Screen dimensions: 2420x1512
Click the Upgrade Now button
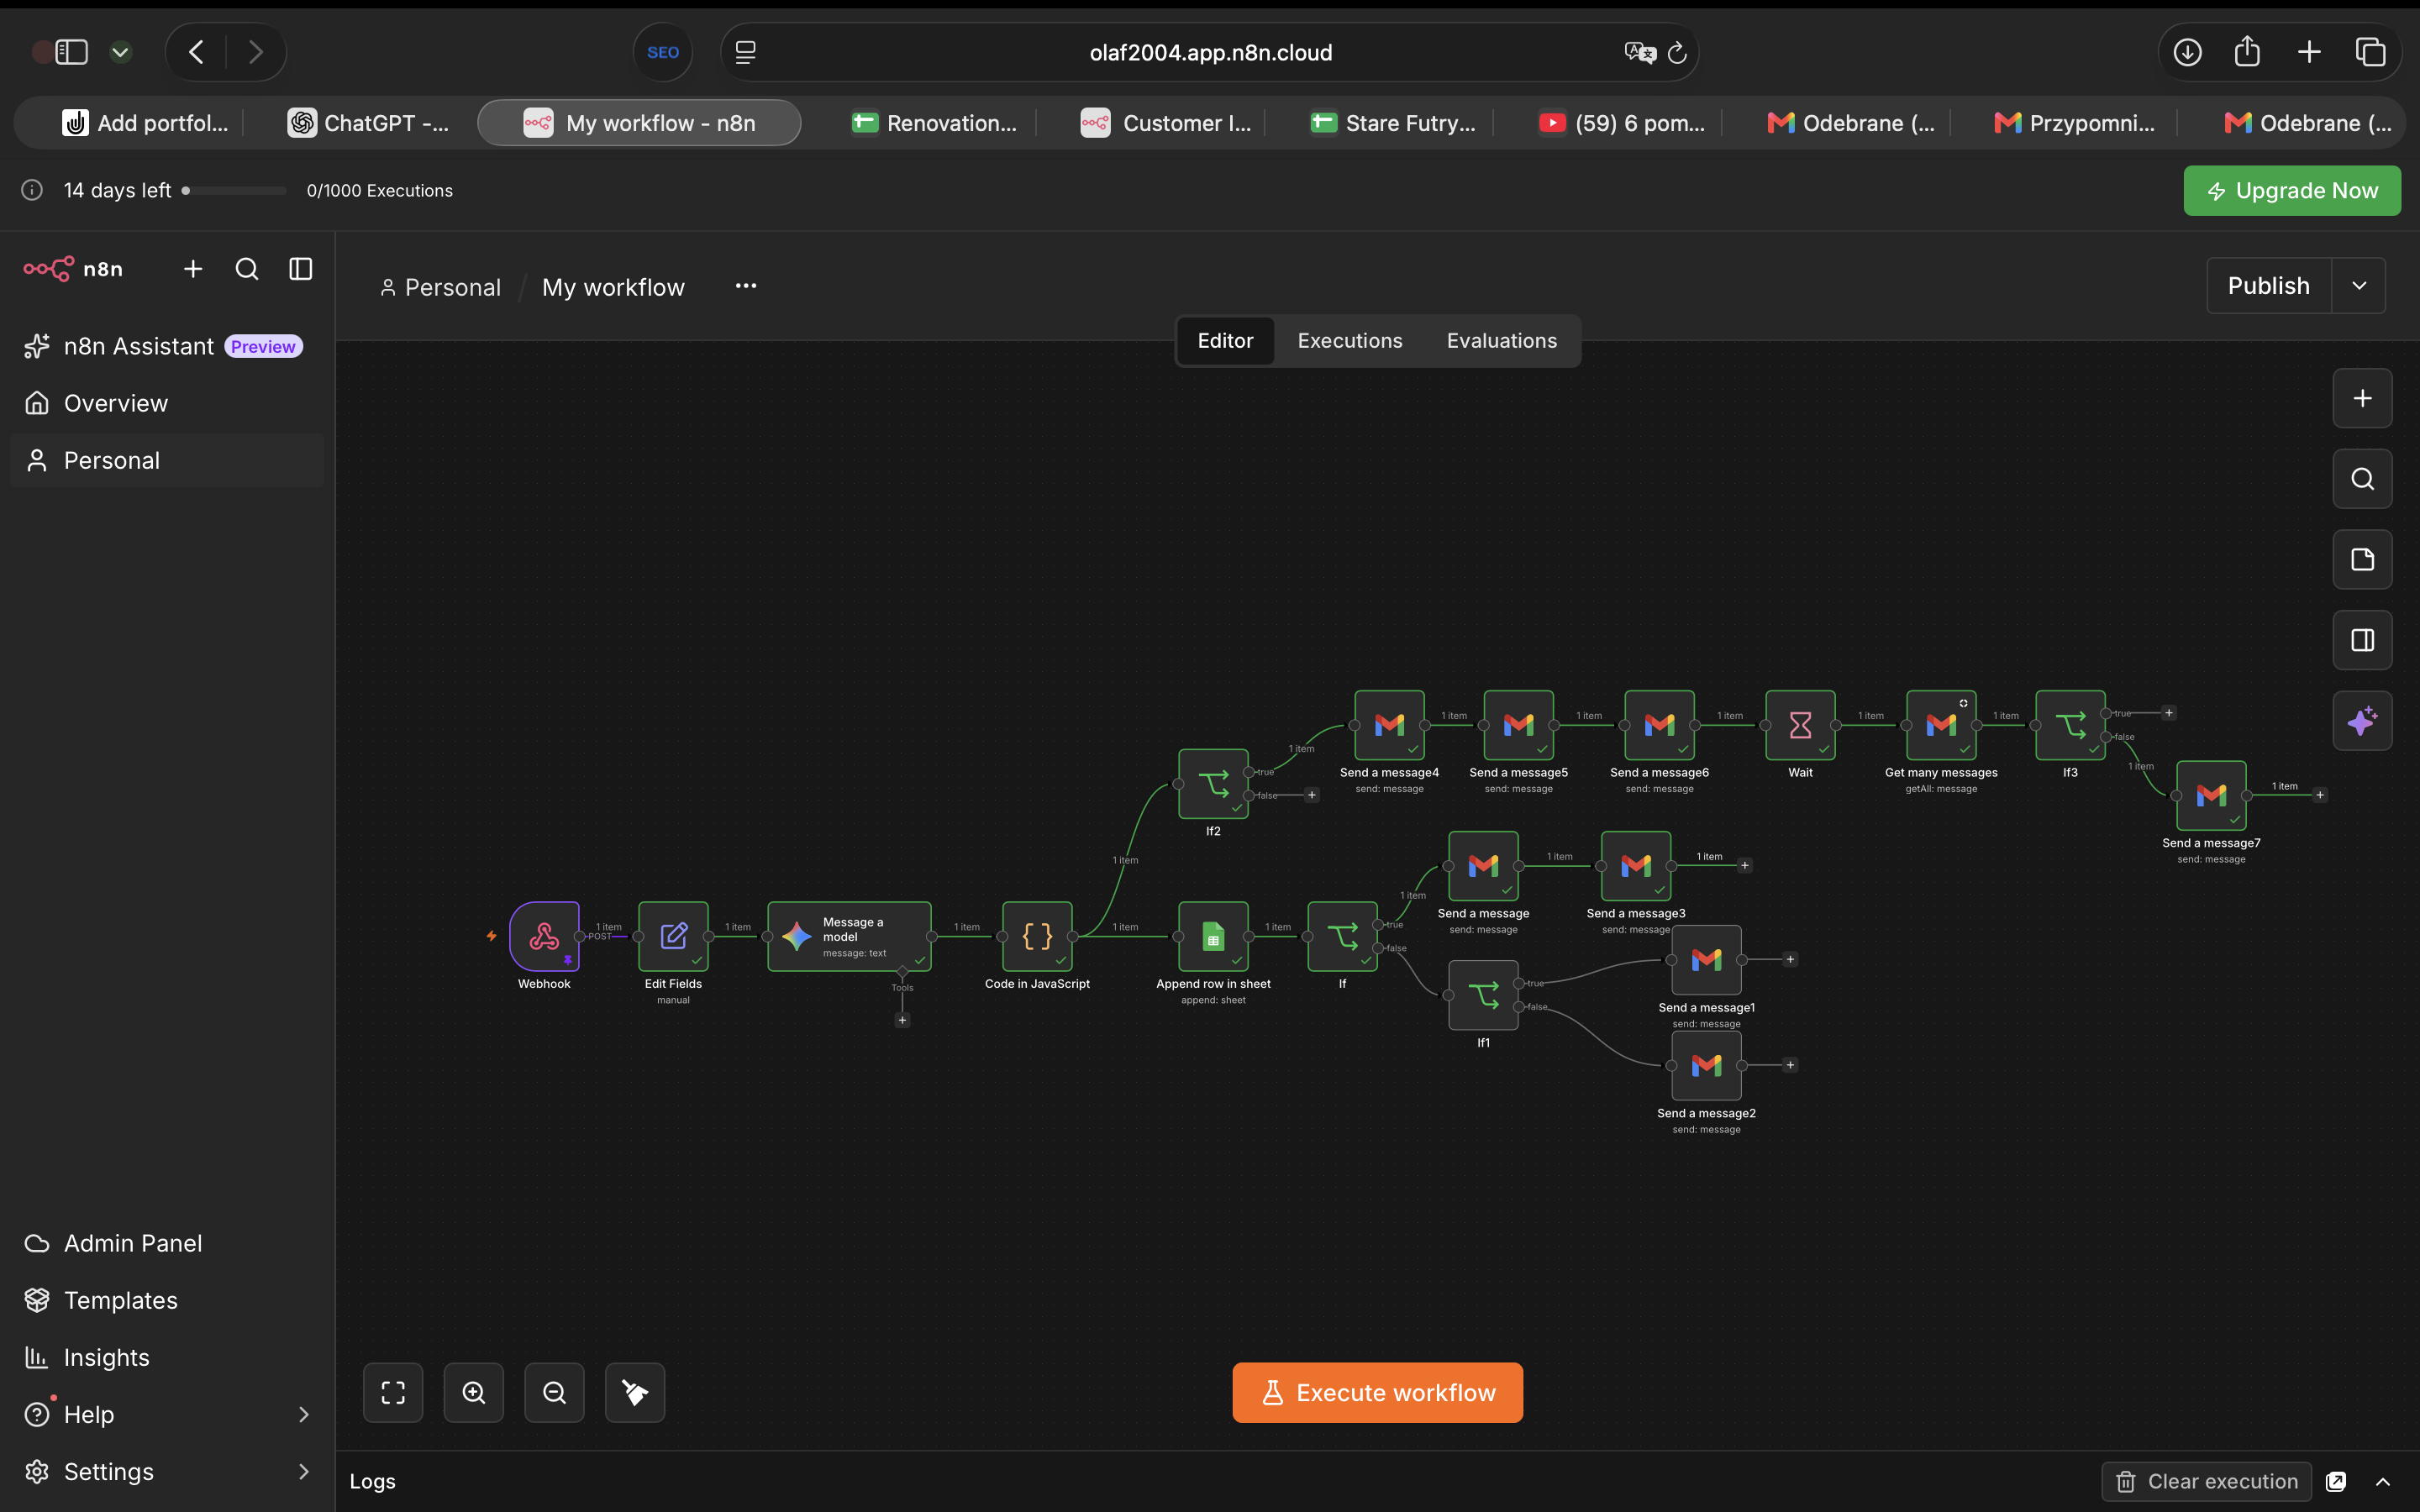[x=2292, y=191]
